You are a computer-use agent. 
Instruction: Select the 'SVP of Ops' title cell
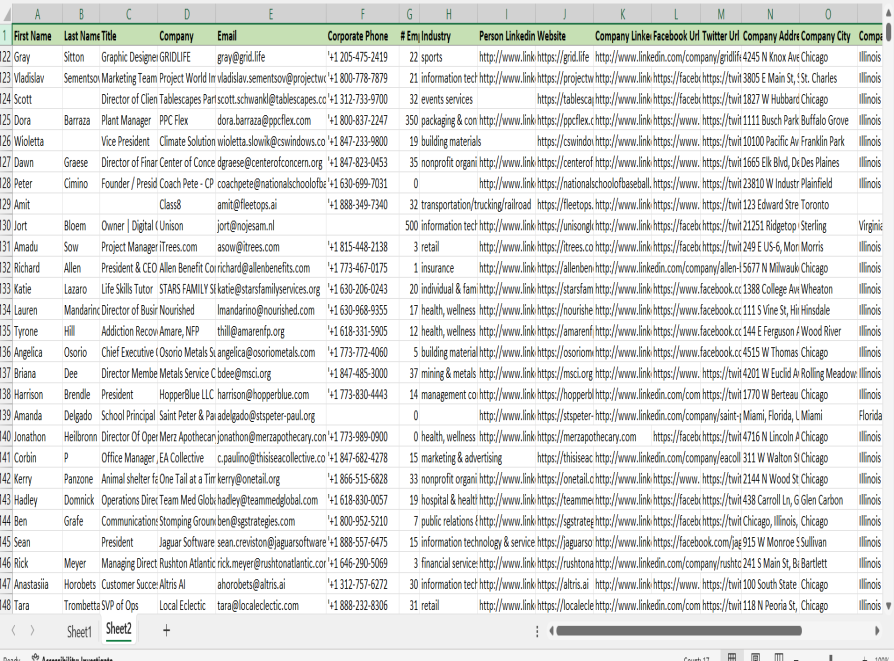128,606
